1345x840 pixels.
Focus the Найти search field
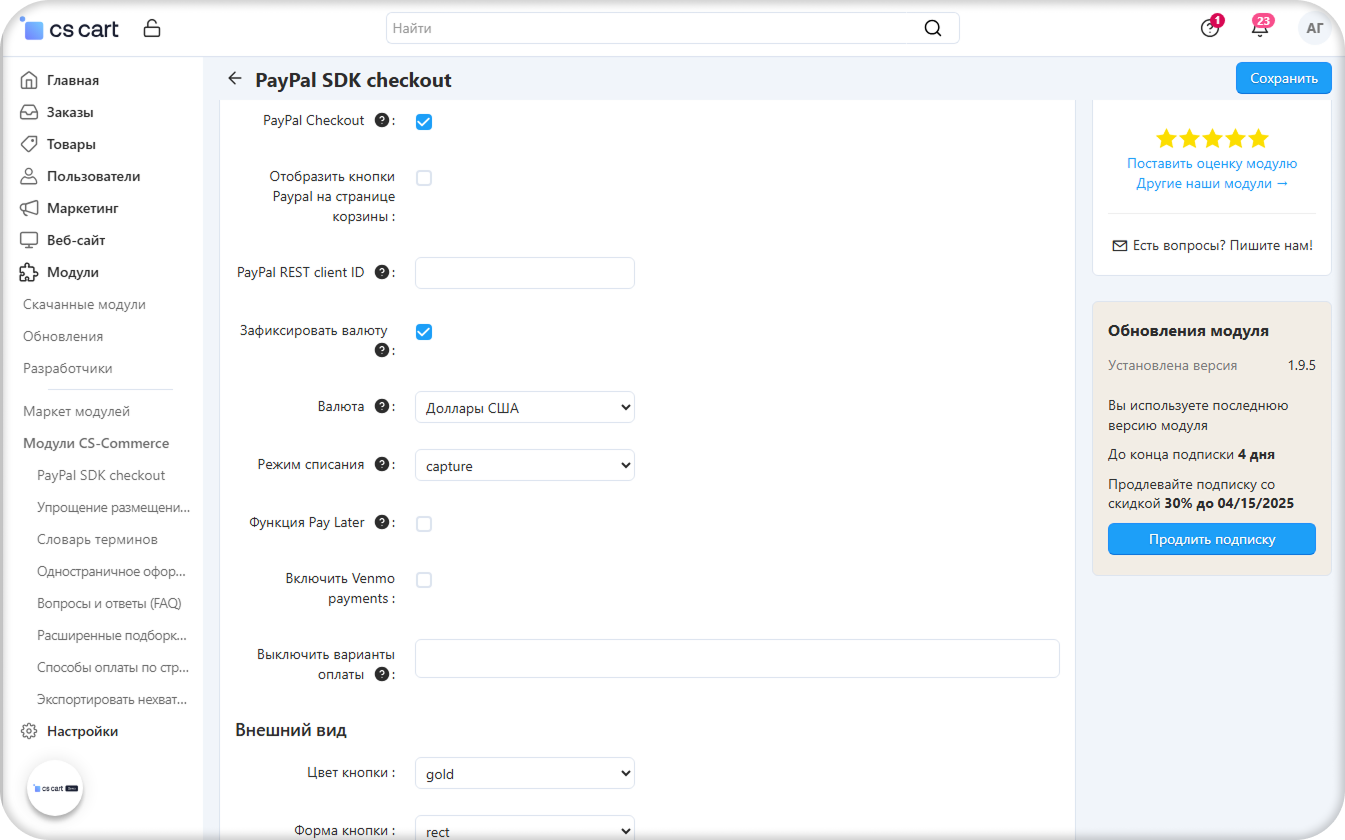pos(672,28)
